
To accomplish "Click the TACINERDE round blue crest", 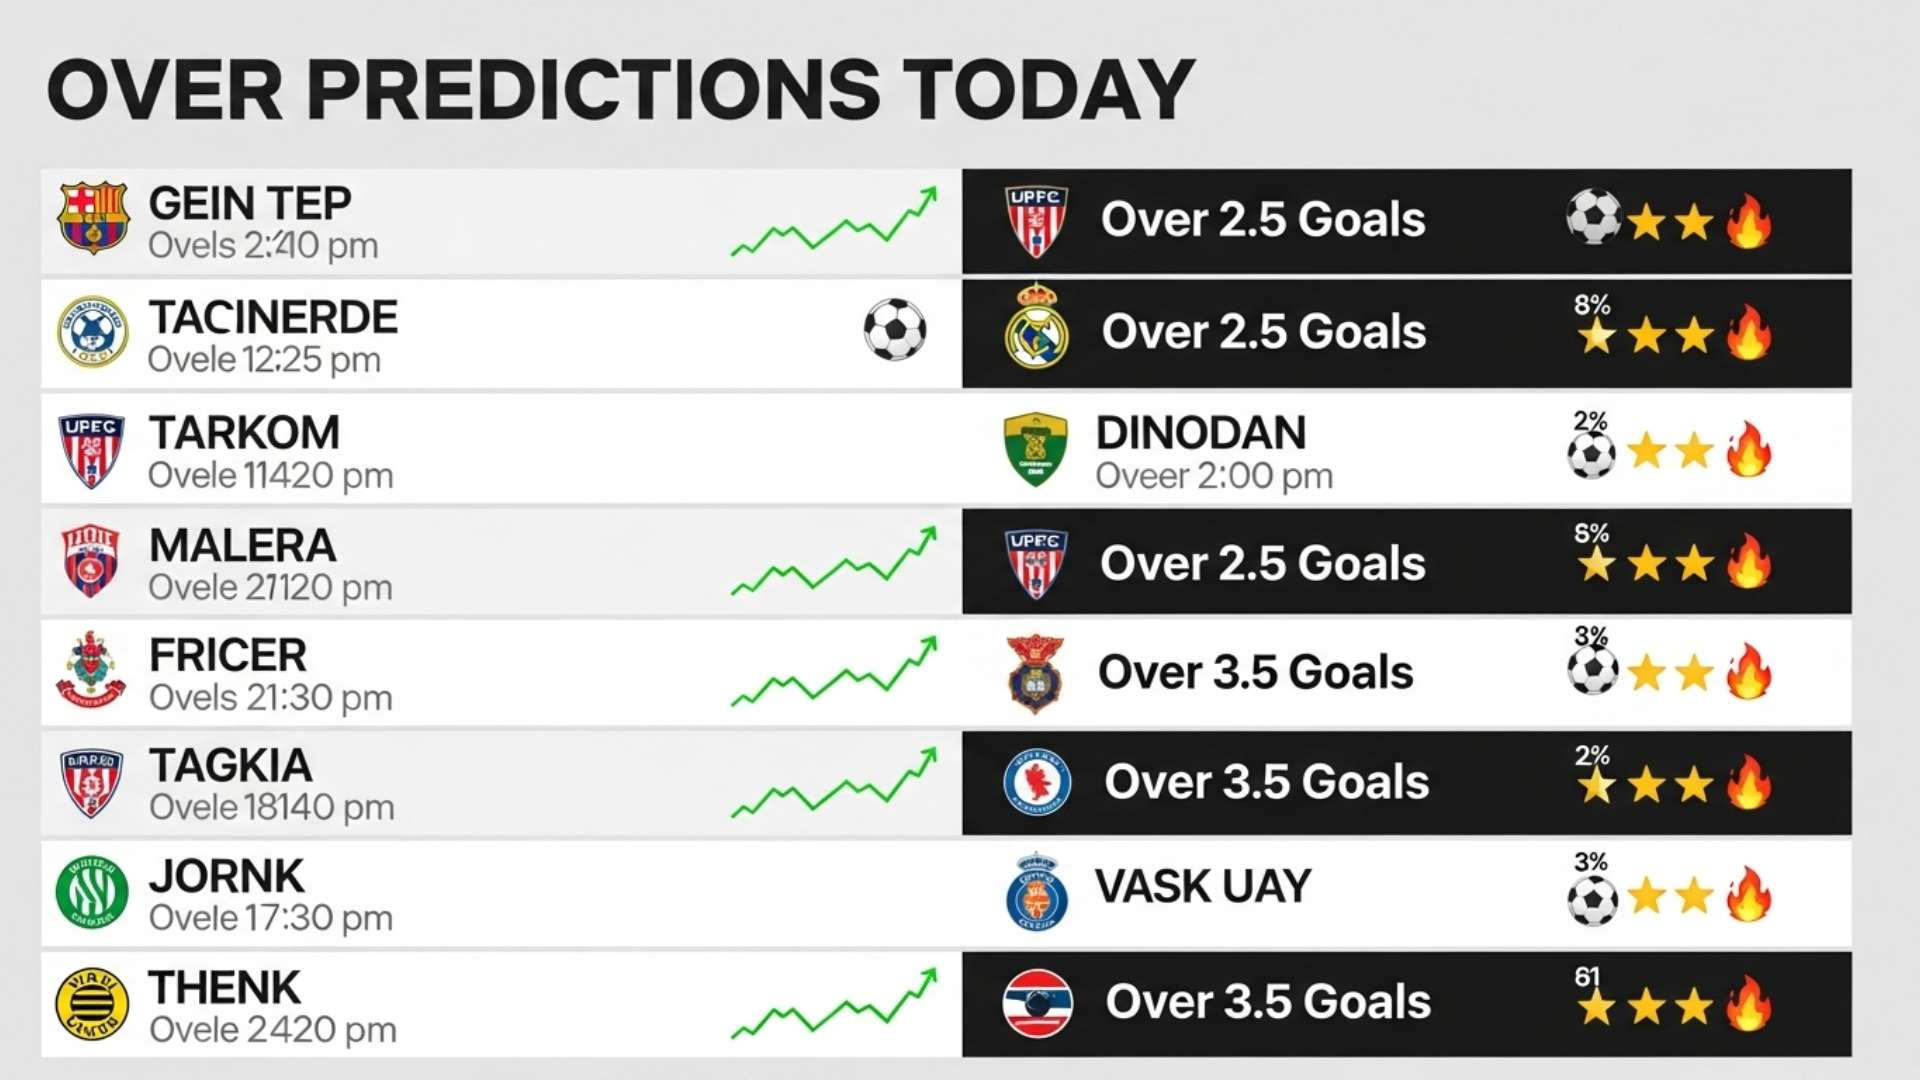I will pos(92,332).
